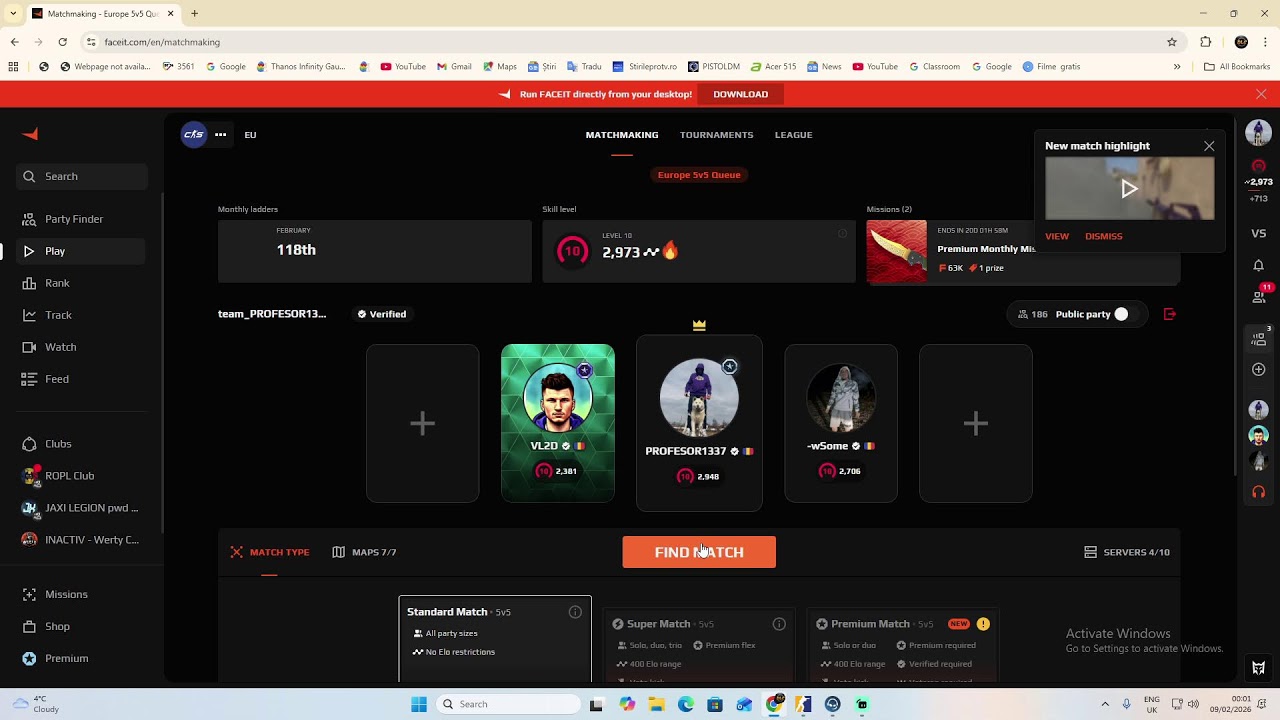Image resolution: width=1280 pixels, height=720 pixels.
Task: Open VL2D's player card
Action: coord(558,423)
